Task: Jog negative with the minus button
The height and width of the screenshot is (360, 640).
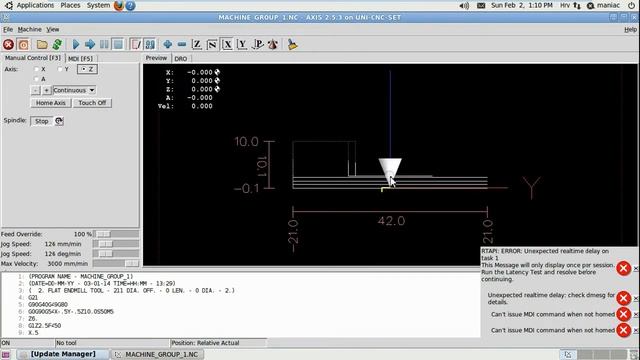Action: [x=36, y=90]
